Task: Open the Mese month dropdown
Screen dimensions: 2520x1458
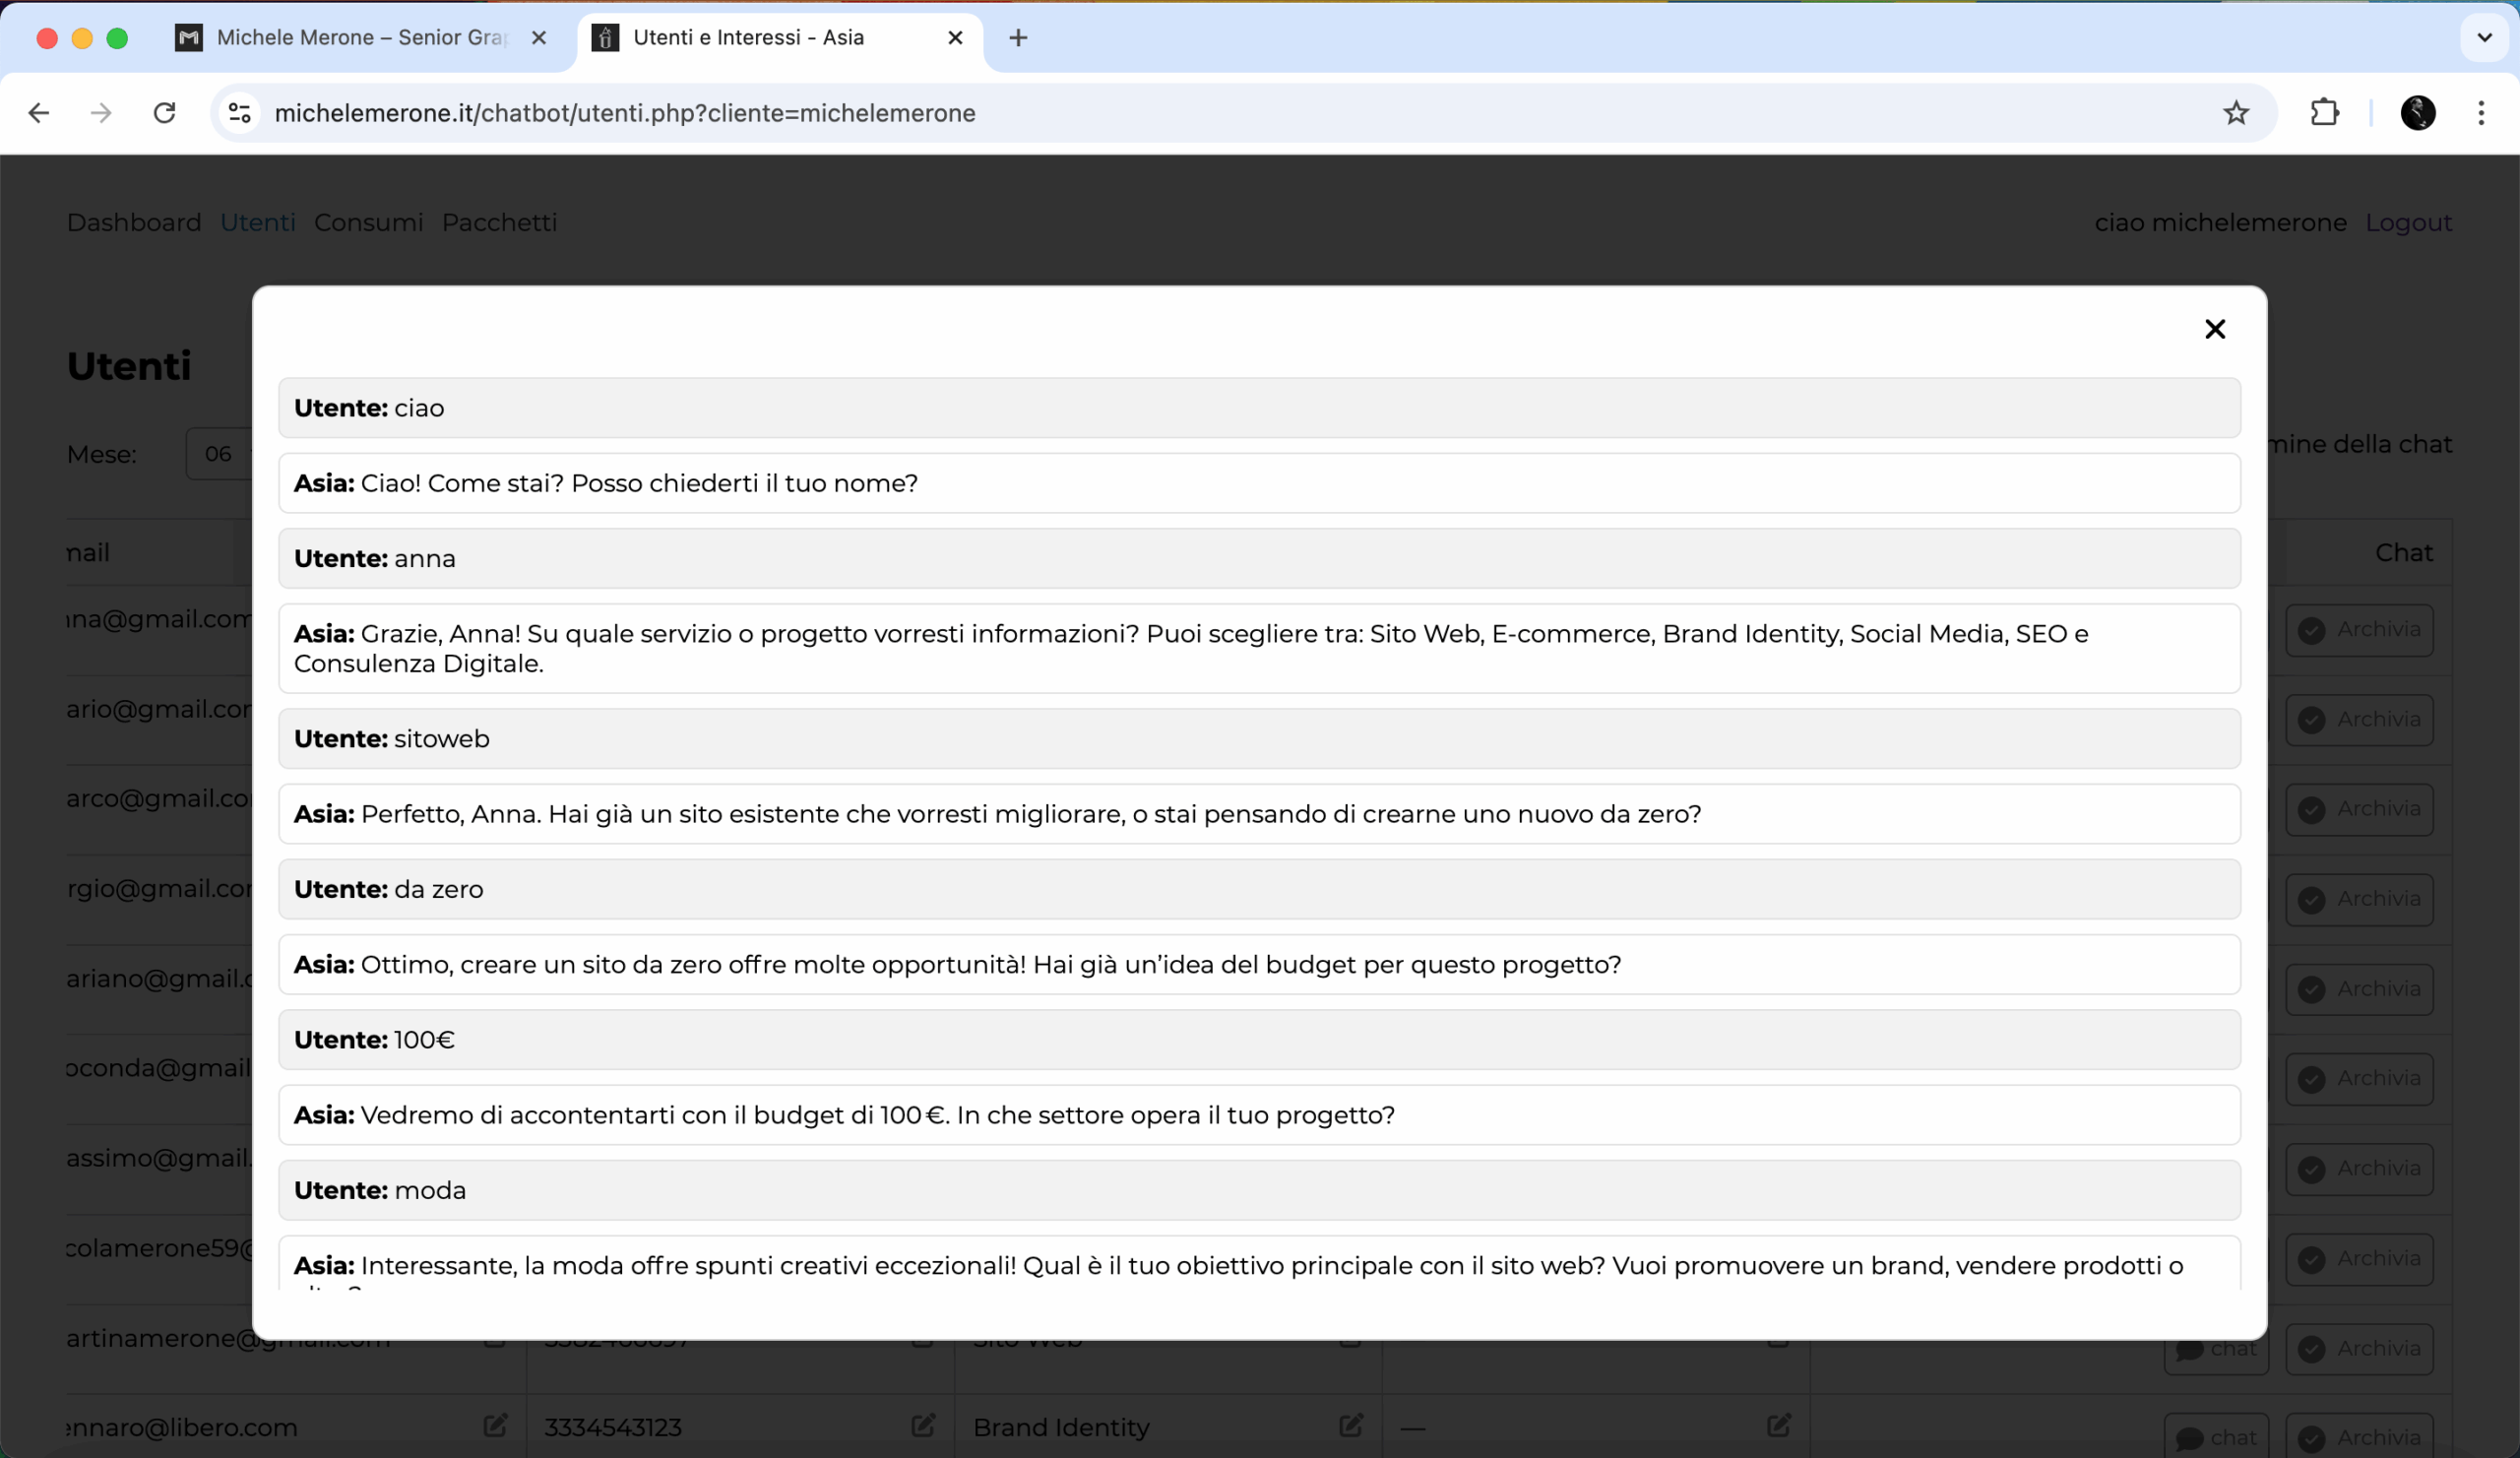Action: pos(219,454)
